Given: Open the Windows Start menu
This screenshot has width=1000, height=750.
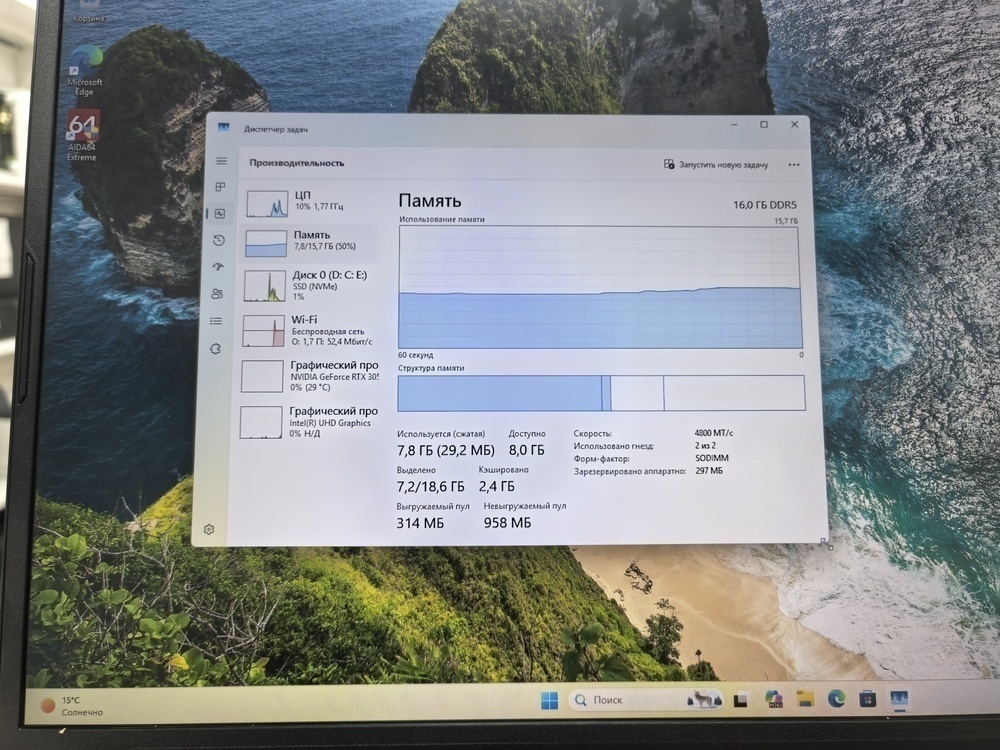Looking at the screenshot, I should coord(549,700).
